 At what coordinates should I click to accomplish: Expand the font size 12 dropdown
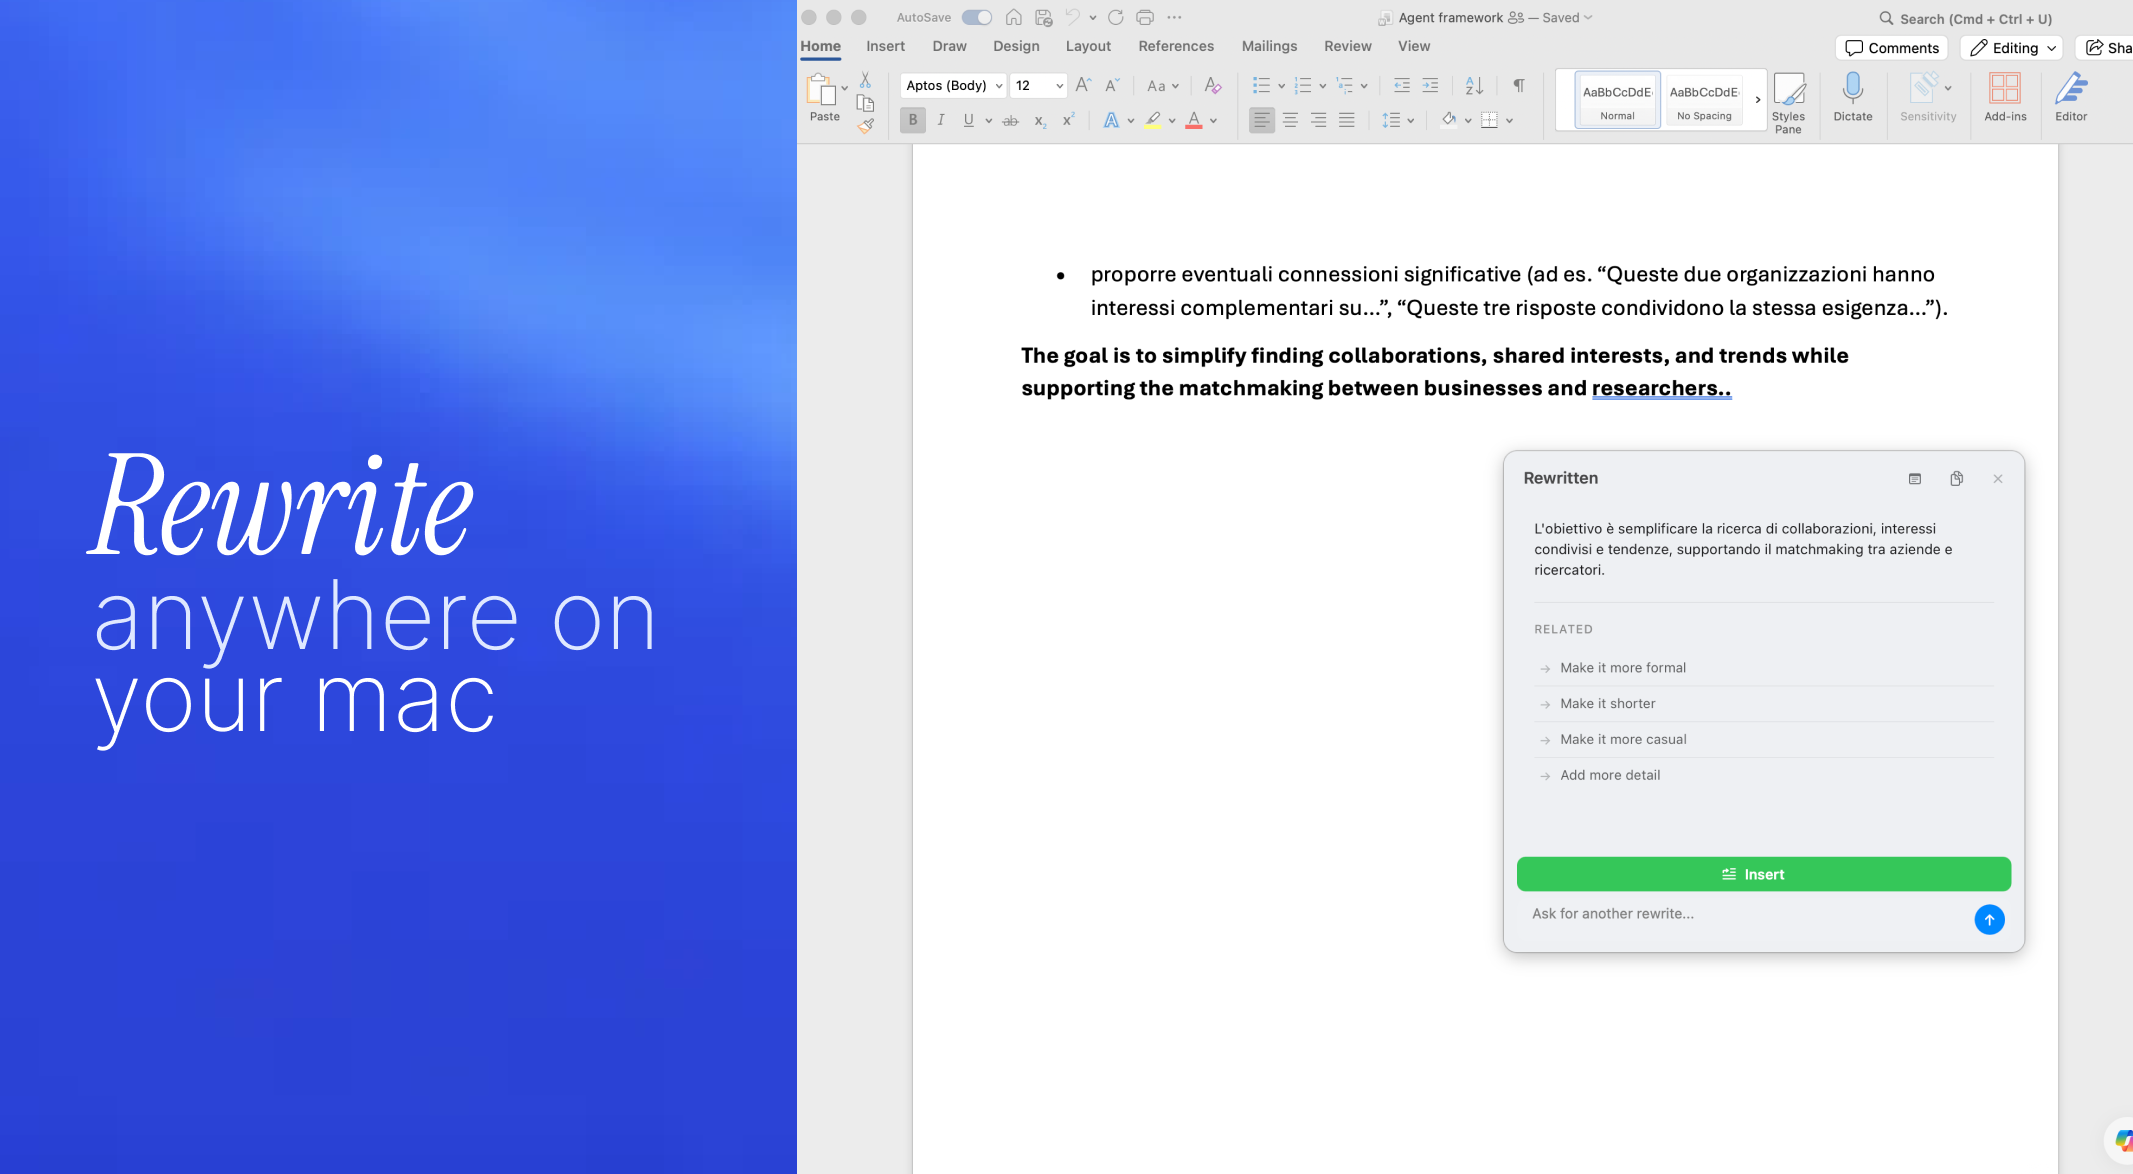point(1059,86)
